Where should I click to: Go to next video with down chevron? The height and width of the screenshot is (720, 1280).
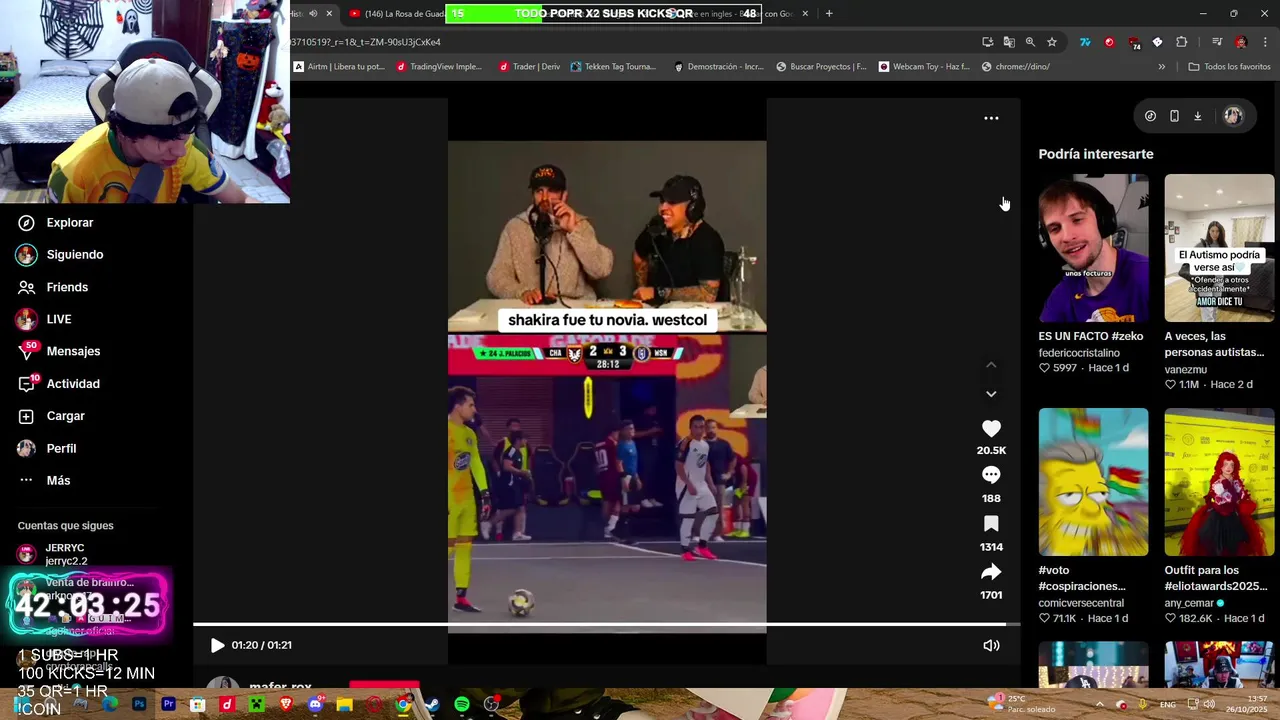[991, 394]
